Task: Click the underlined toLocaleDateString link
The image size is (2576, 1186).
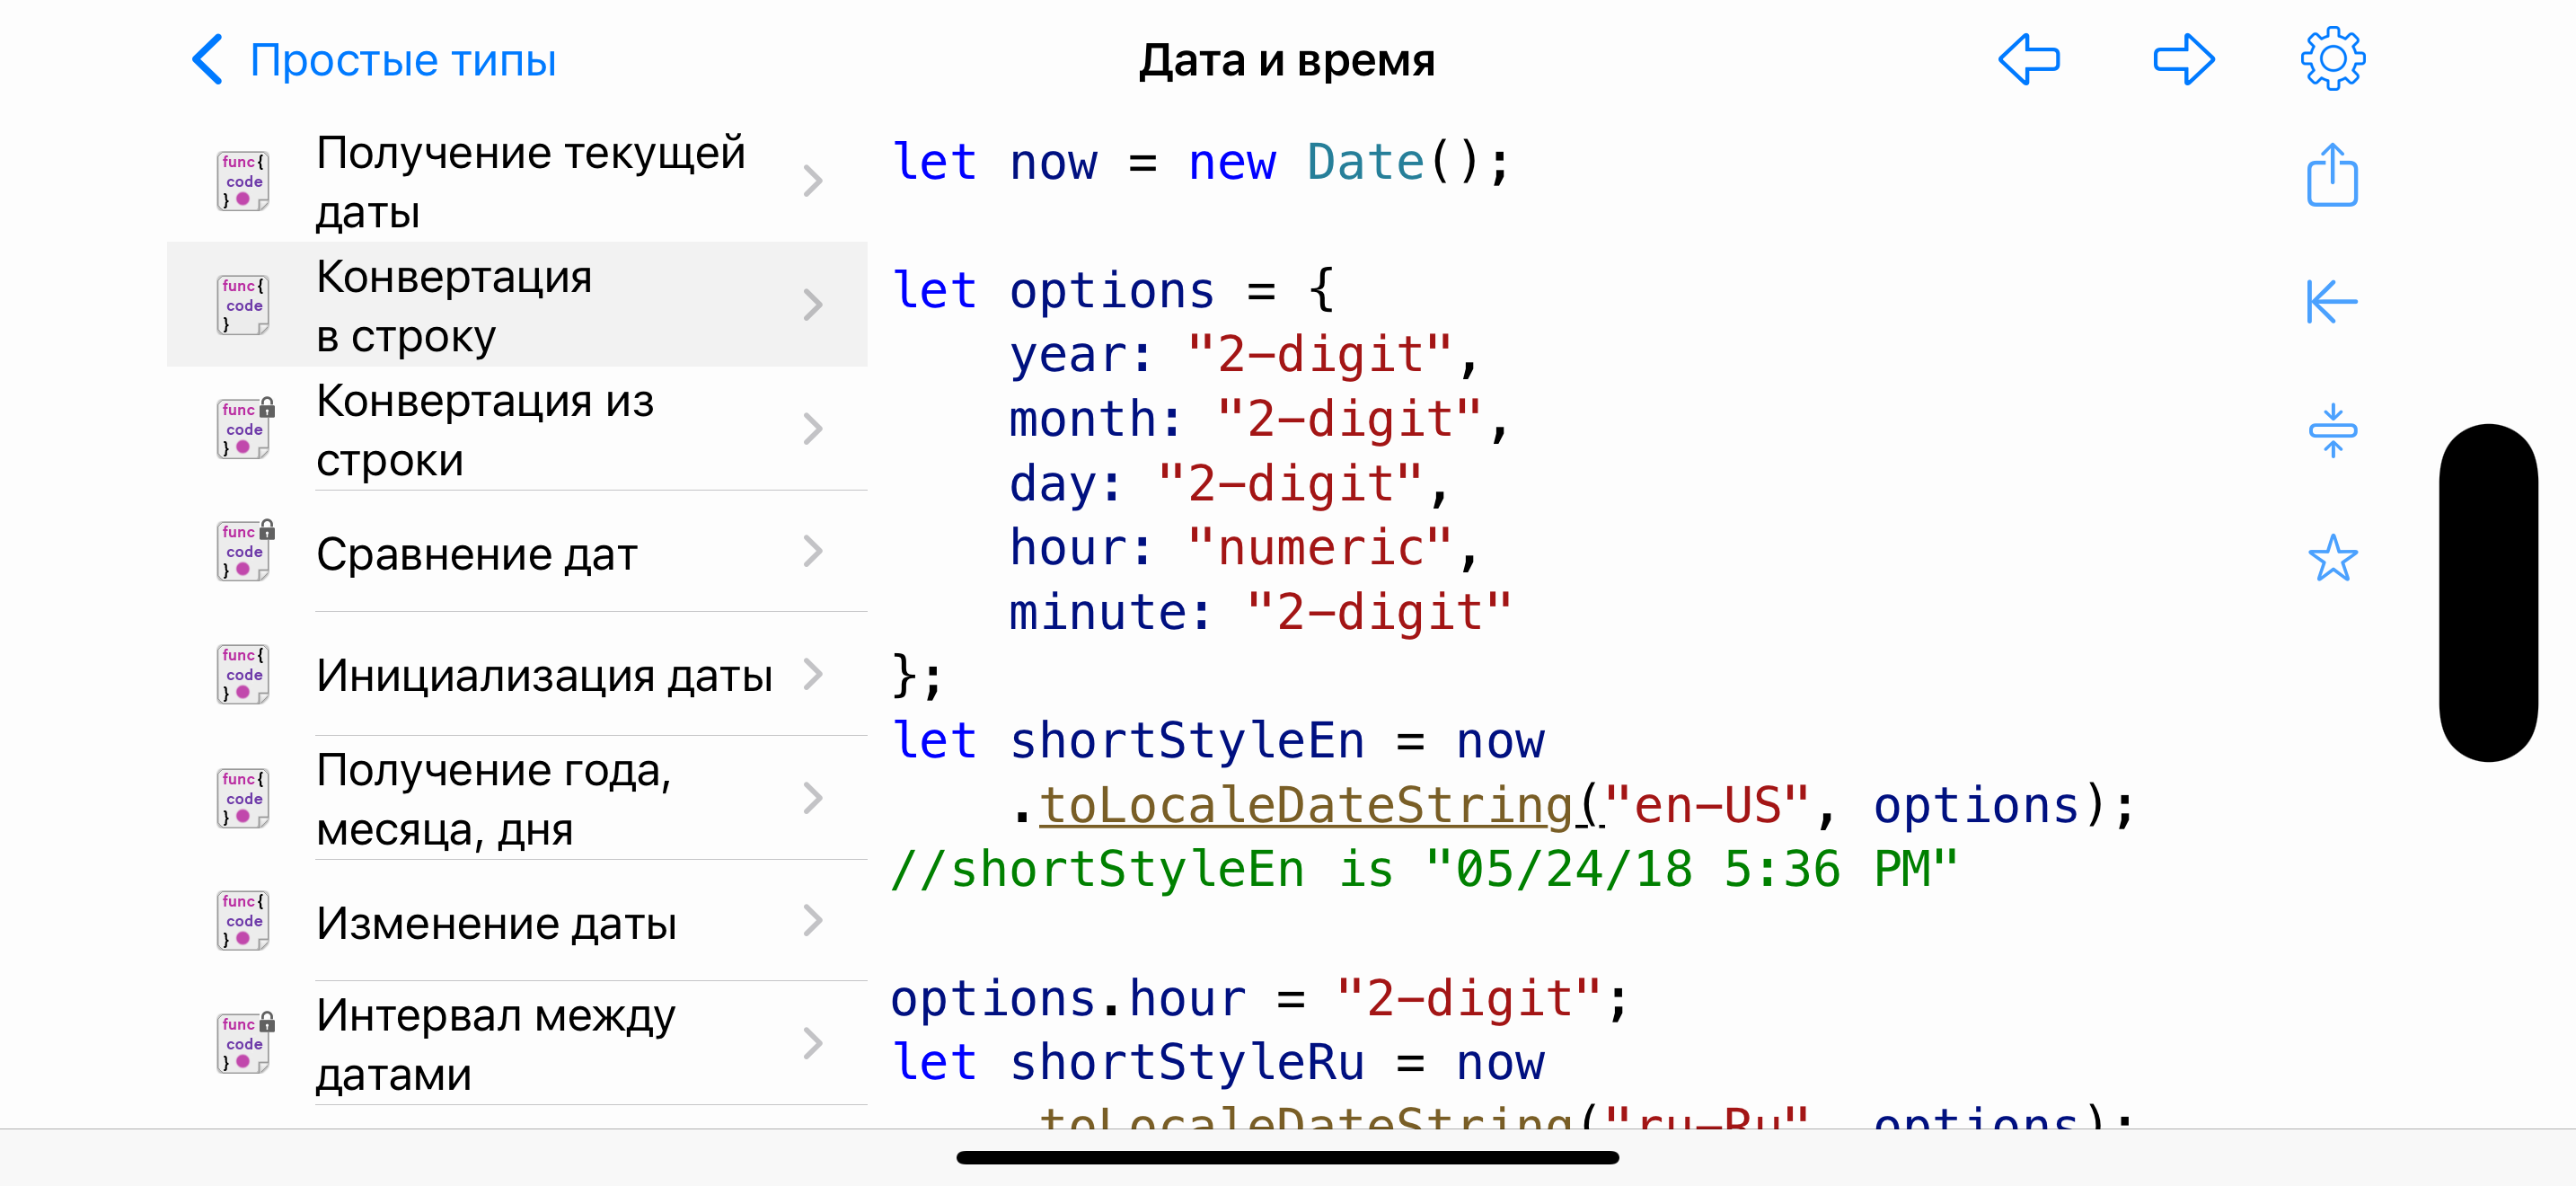Action: pos(1306,806)
